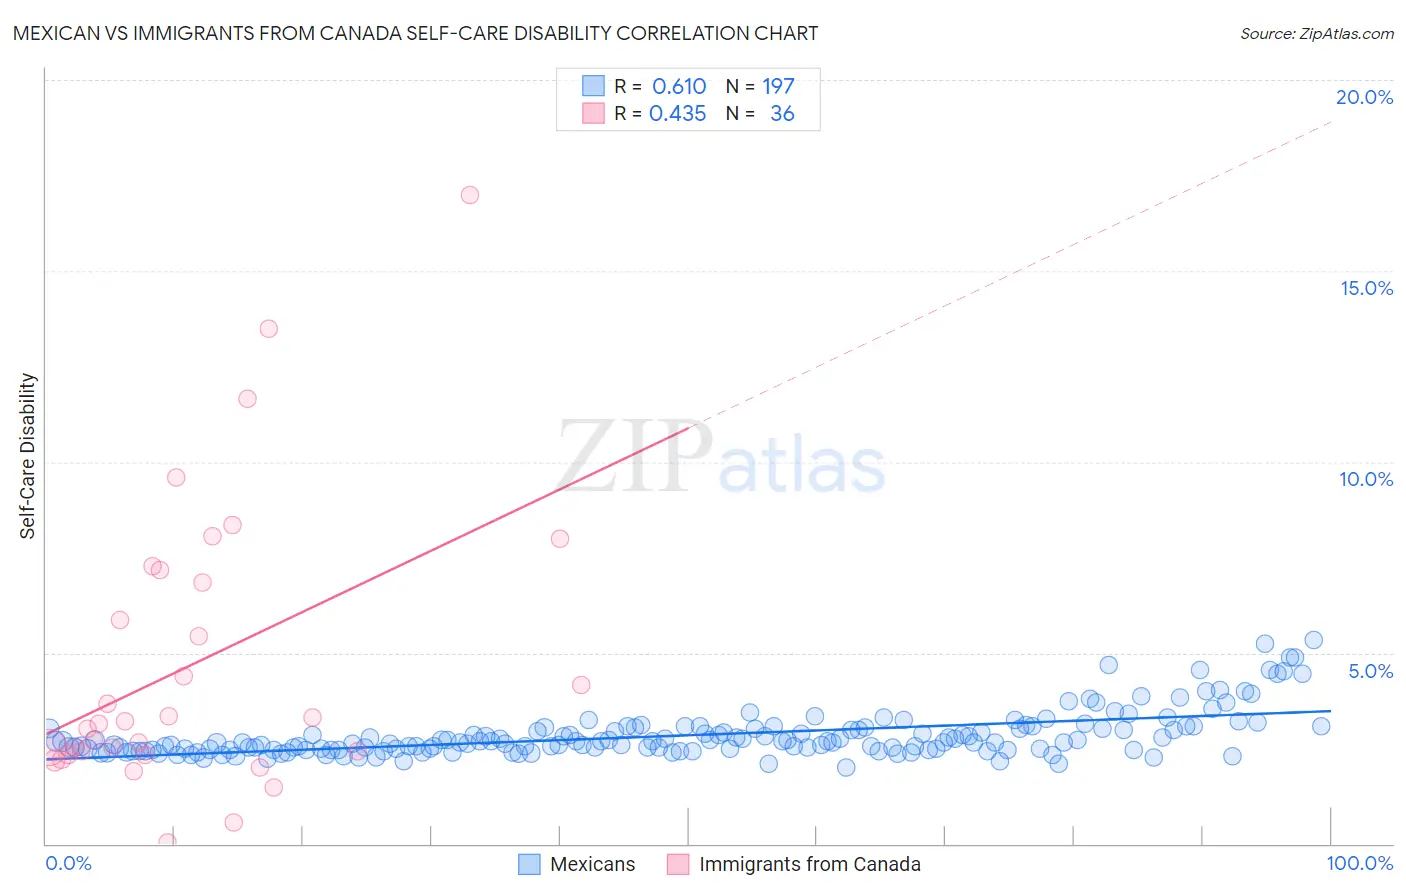Click the pink swatch beside R = 0.435
Image resolution: width=1406 pixels, height=892 pixels.
click(594, 113)
